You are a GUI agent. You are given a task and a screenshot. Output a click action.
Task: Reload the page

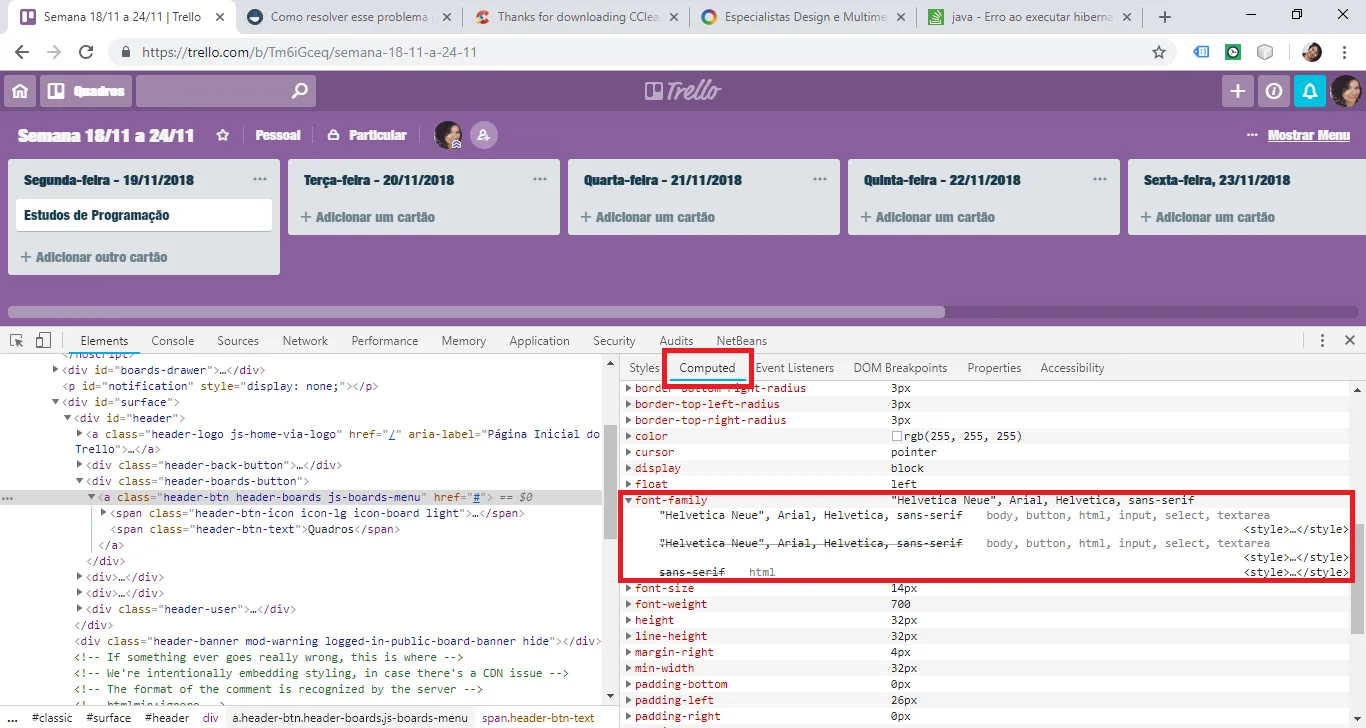tap(86, 52)
